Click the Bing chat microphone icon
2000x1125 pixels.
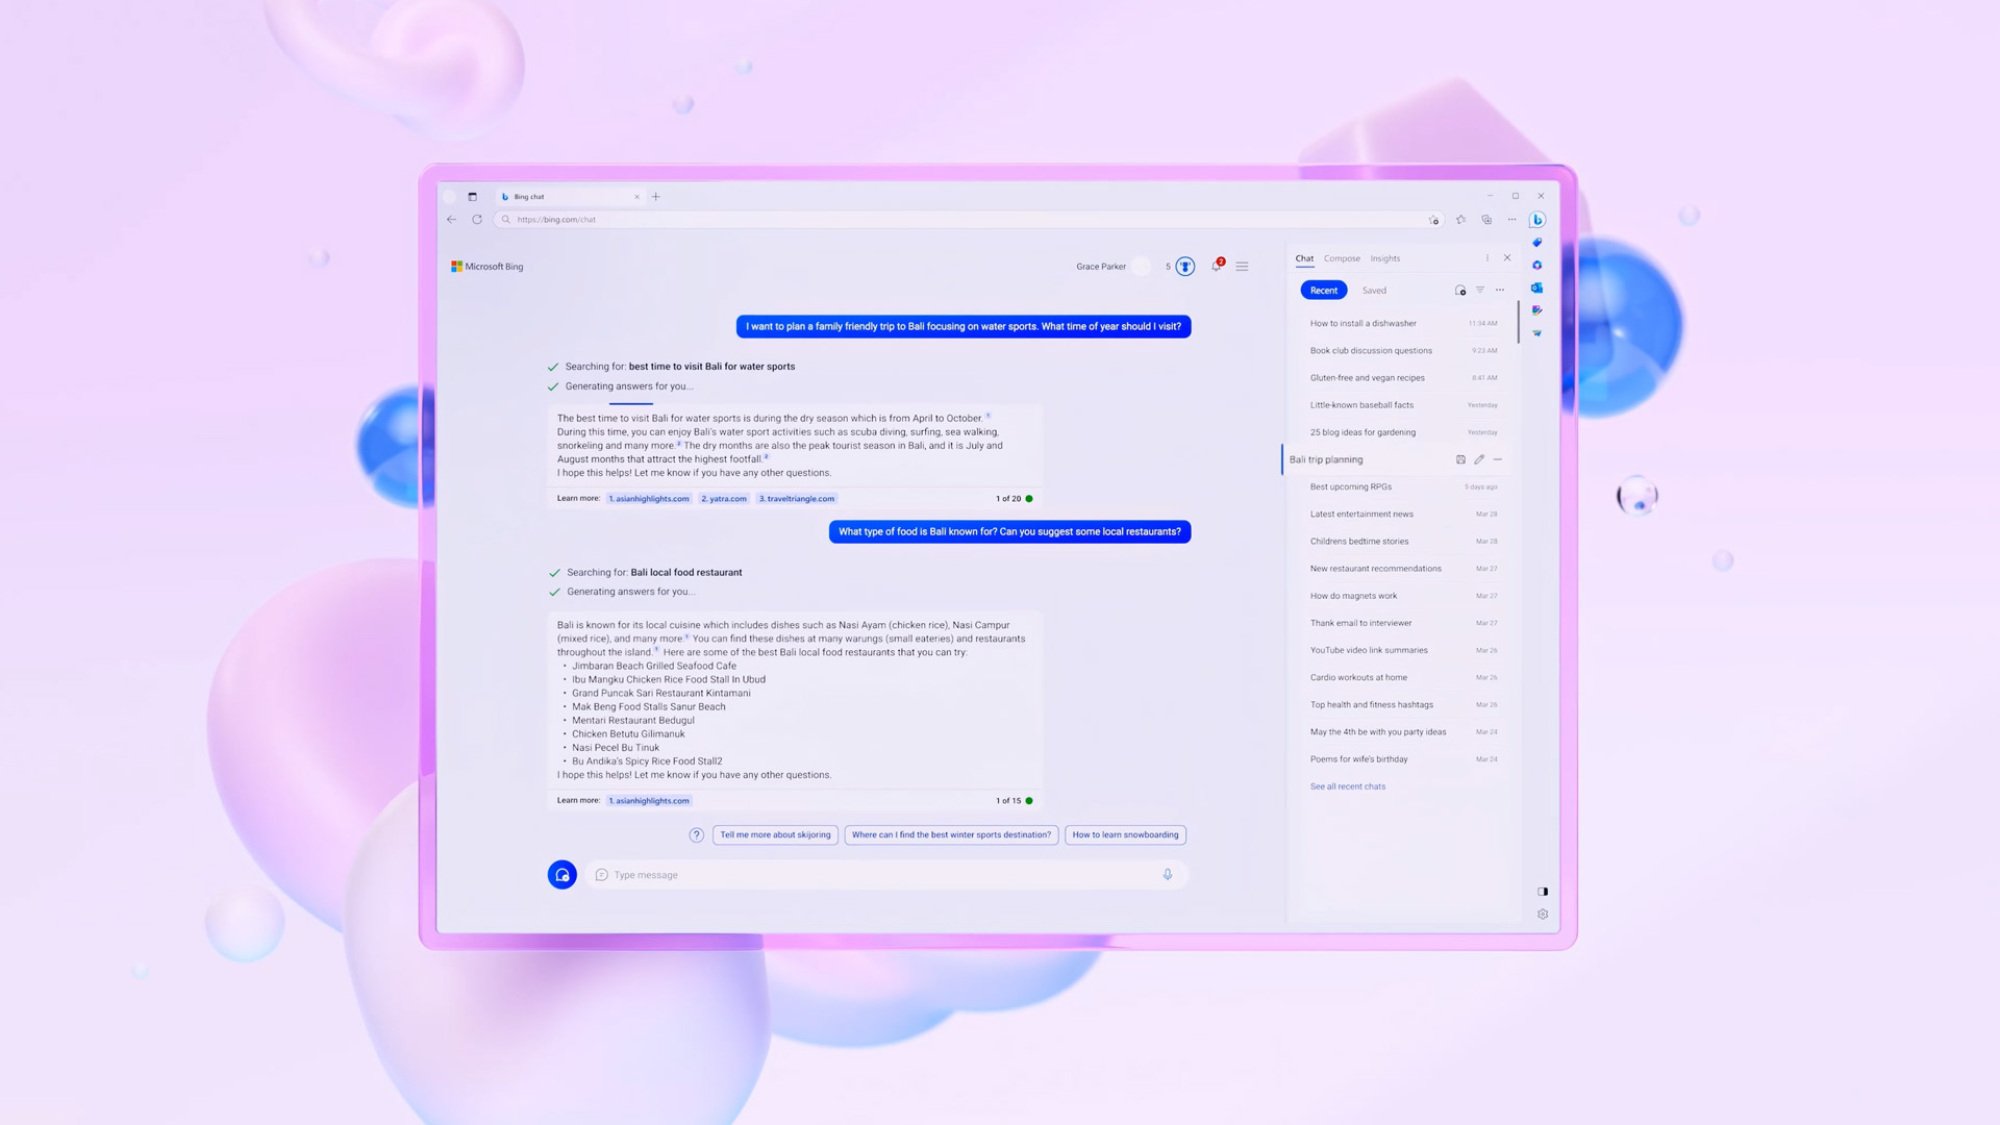click(1168, 872)
